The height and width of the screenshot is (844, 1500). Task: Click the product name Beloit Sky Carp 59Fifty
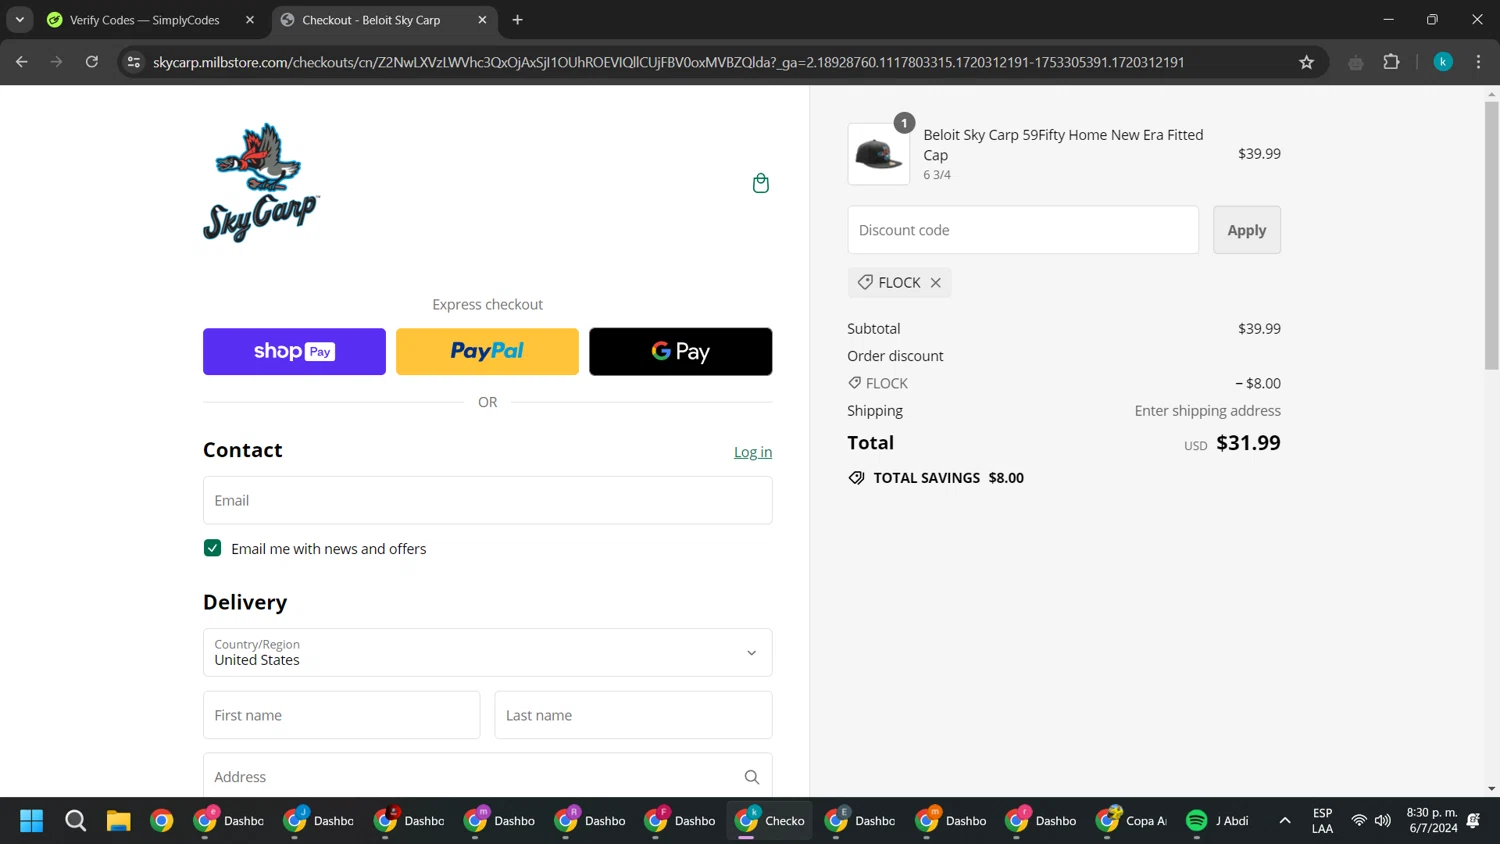pos(1063,145)
